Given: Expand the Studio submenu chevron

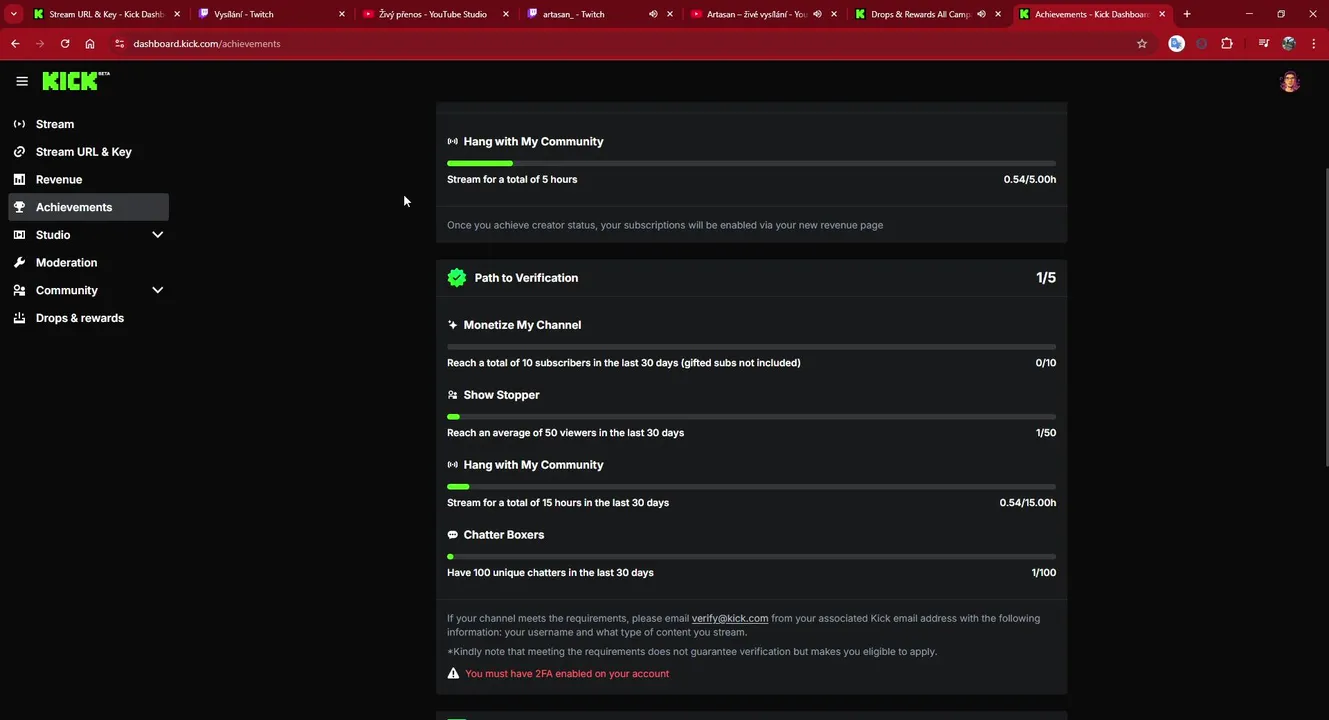Looking at the screenshot, I should point(157,235).
